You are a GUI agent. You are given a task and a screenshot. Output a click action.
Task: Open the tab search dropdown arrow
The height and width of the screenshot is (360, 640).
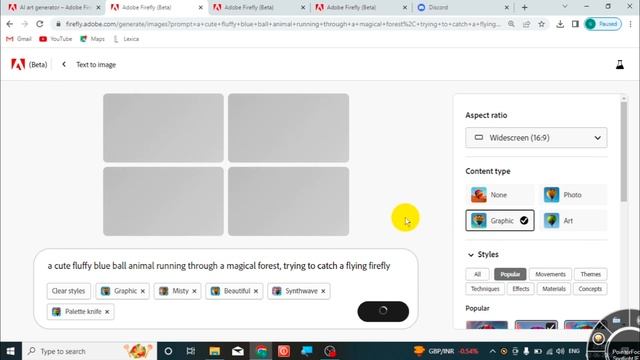[x=565, y=7]
